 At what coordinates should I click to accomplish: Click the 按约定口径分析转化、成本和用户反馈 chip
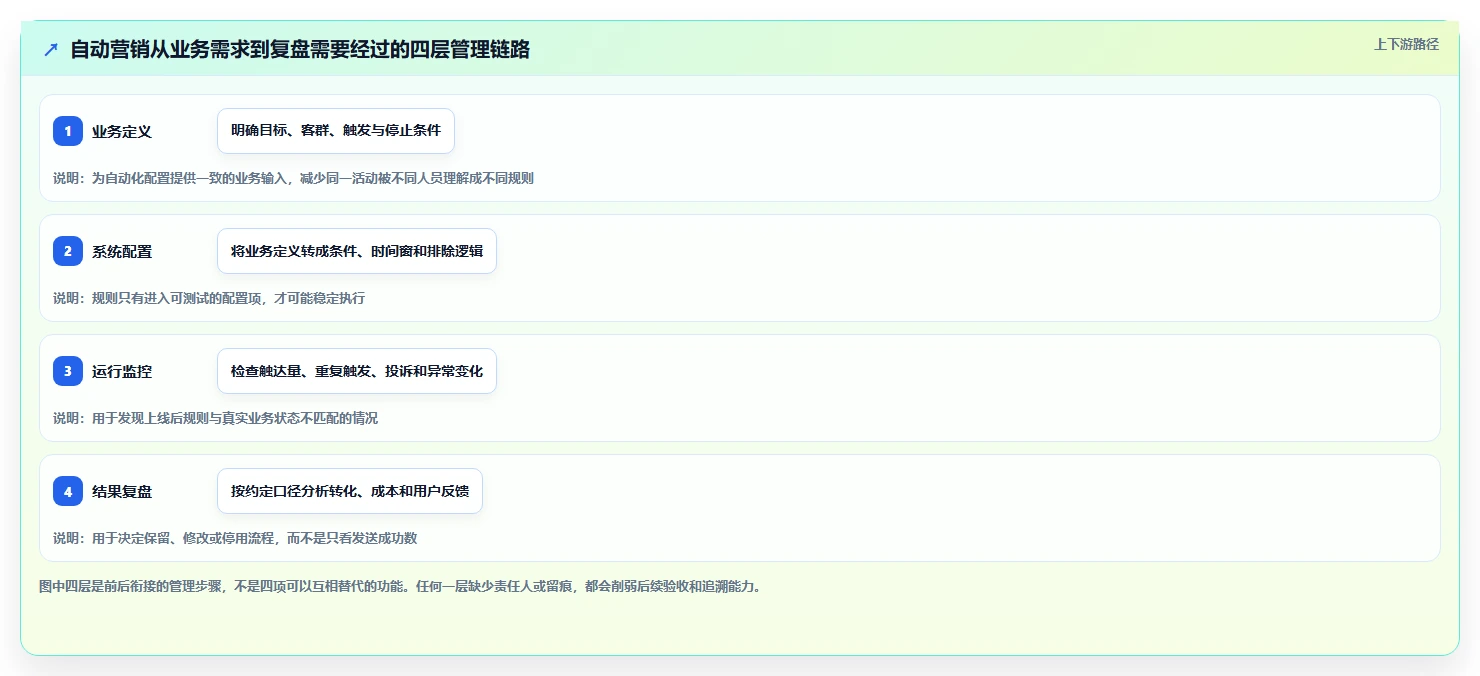click(x=350, y=491)
